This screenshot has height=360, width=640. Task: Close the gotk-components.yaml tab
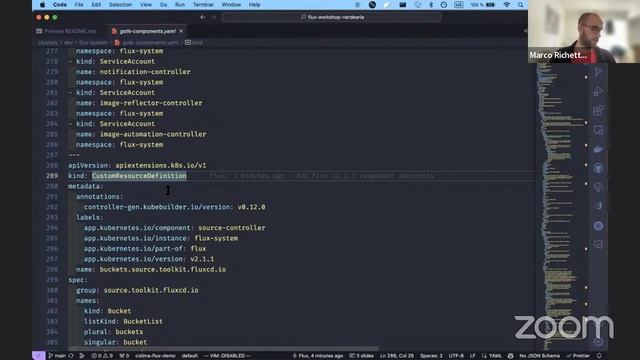pos(181,31)
